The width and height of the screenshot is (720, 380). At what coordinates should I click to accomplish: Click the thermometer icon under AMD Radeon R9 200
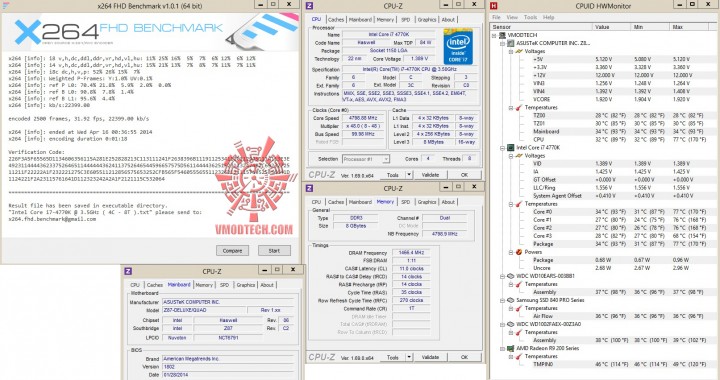point(519,357)
